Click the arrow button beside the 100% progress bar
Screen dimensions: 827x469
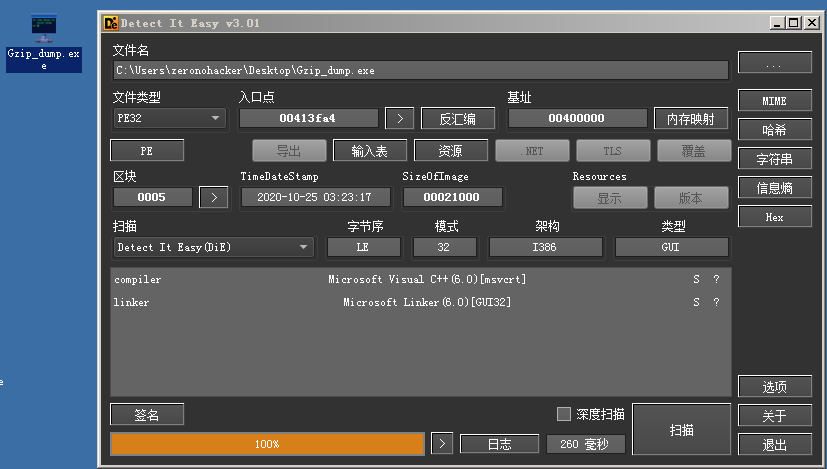pos(442,444)
